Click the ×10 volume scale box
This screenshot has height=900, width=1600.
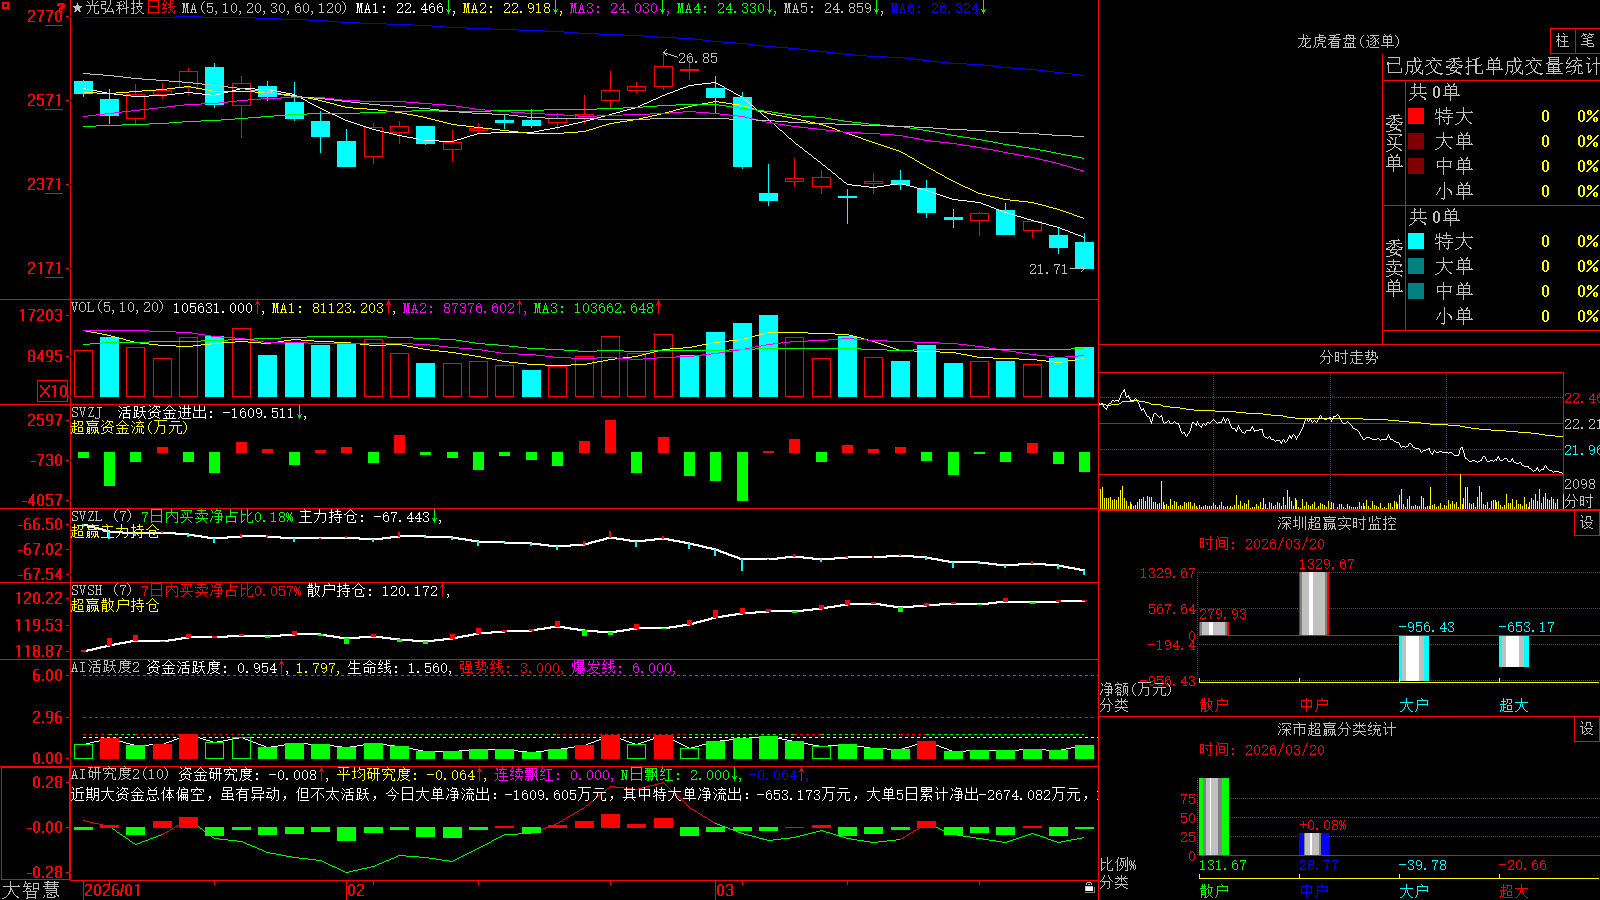53,391
